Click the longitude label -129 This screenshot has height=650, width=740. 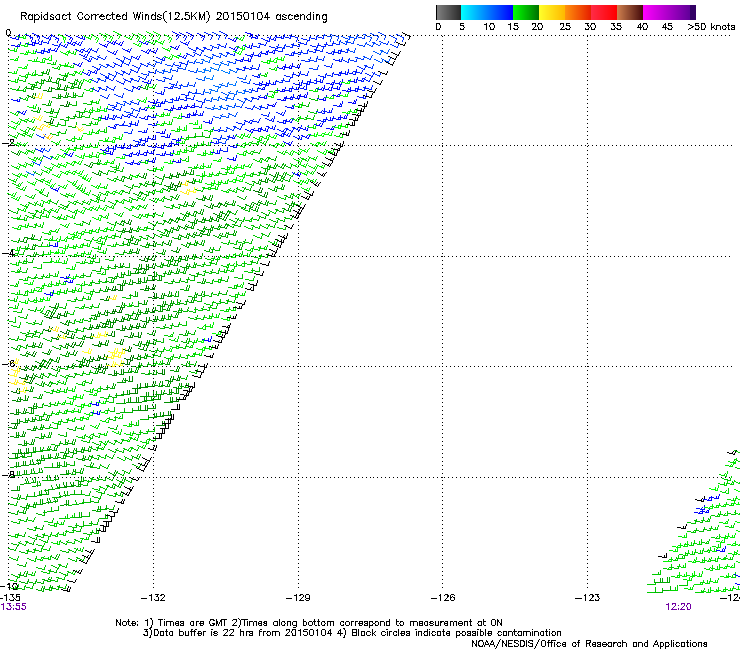pyautogui.click(x=298, y=598)
